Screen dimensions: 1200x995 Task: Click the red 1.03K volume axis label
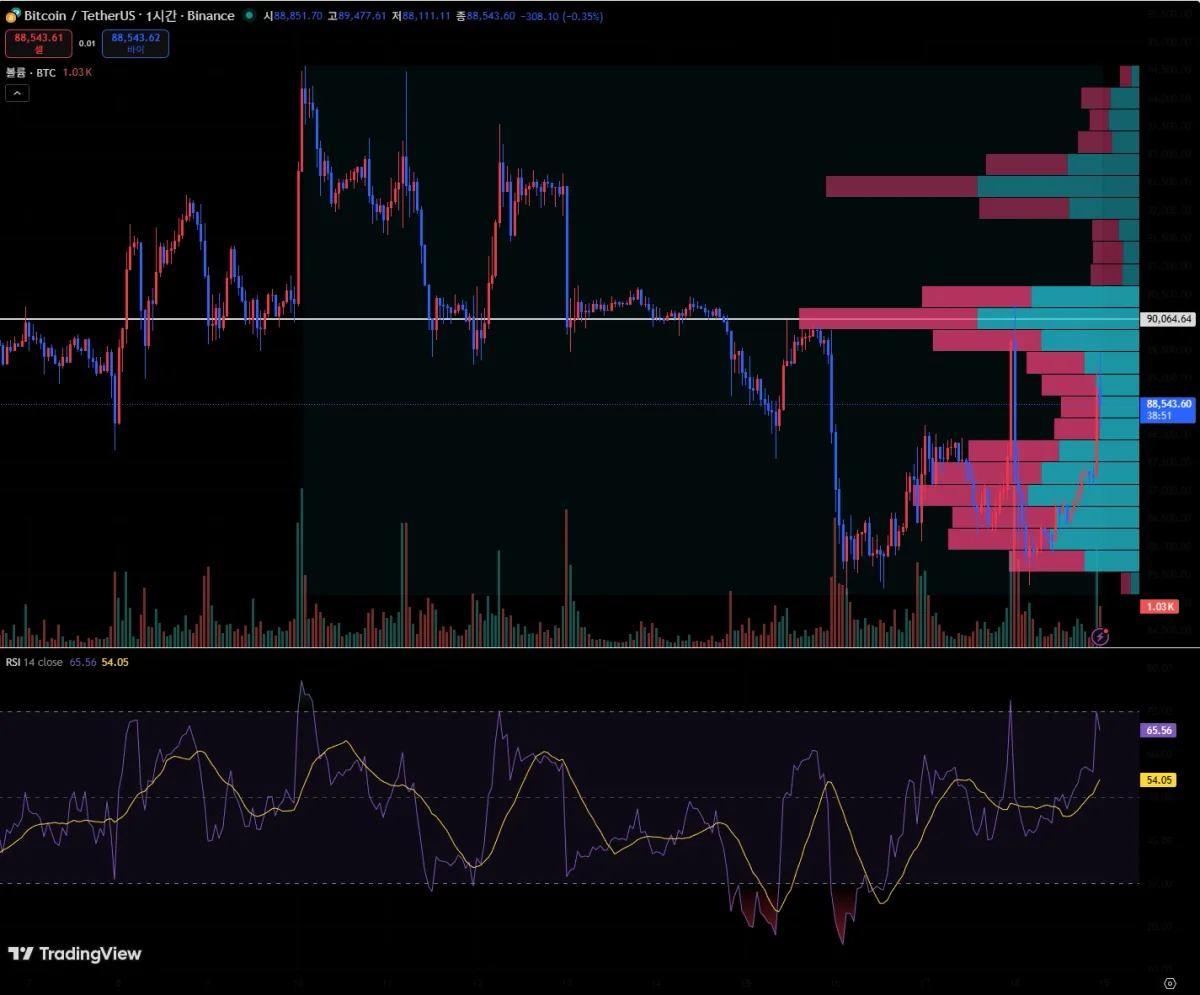(x=1159, y=607)
